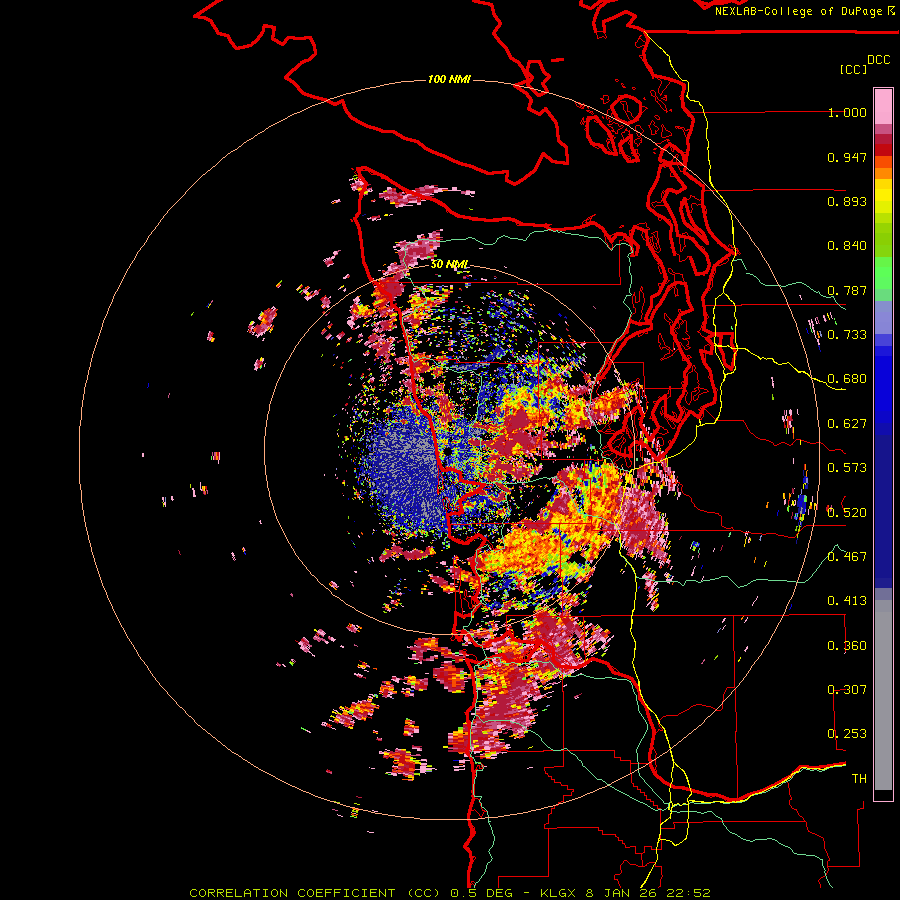
Task: Click the KLGX station identifier in caption
Action: 560,893
